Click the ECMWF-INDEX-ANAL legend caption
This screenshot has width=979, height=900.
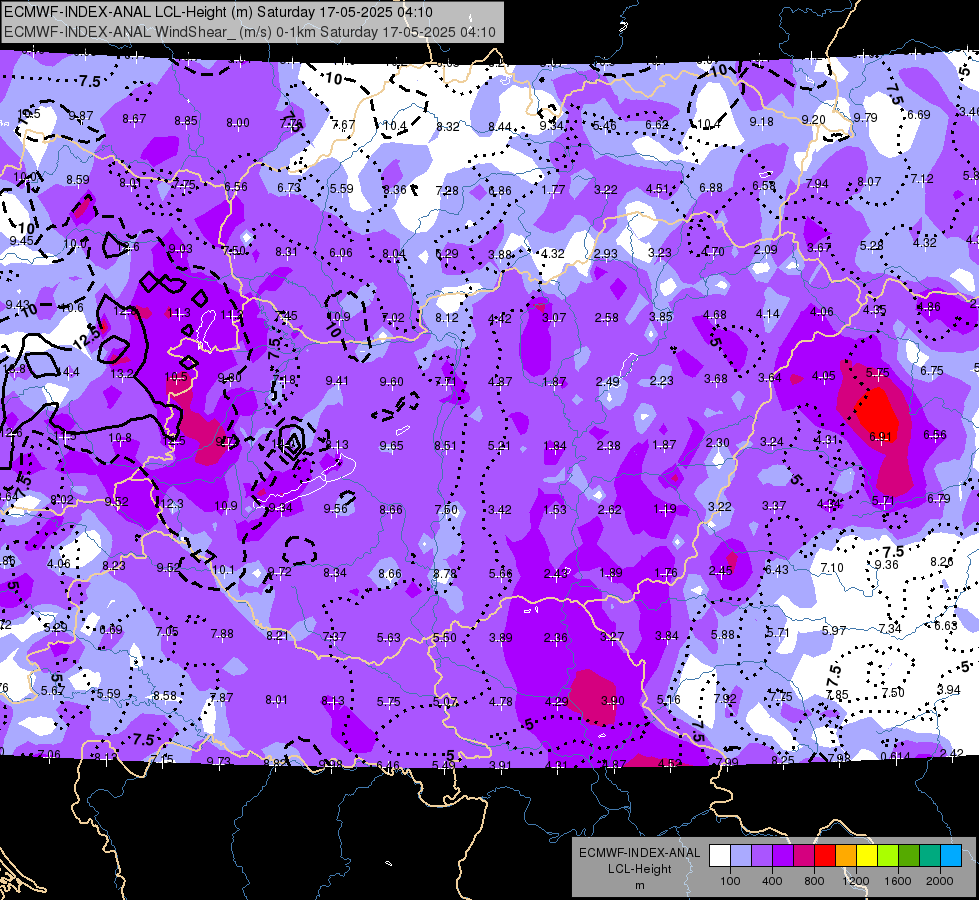pyautogui.click(x=639, y=853)
